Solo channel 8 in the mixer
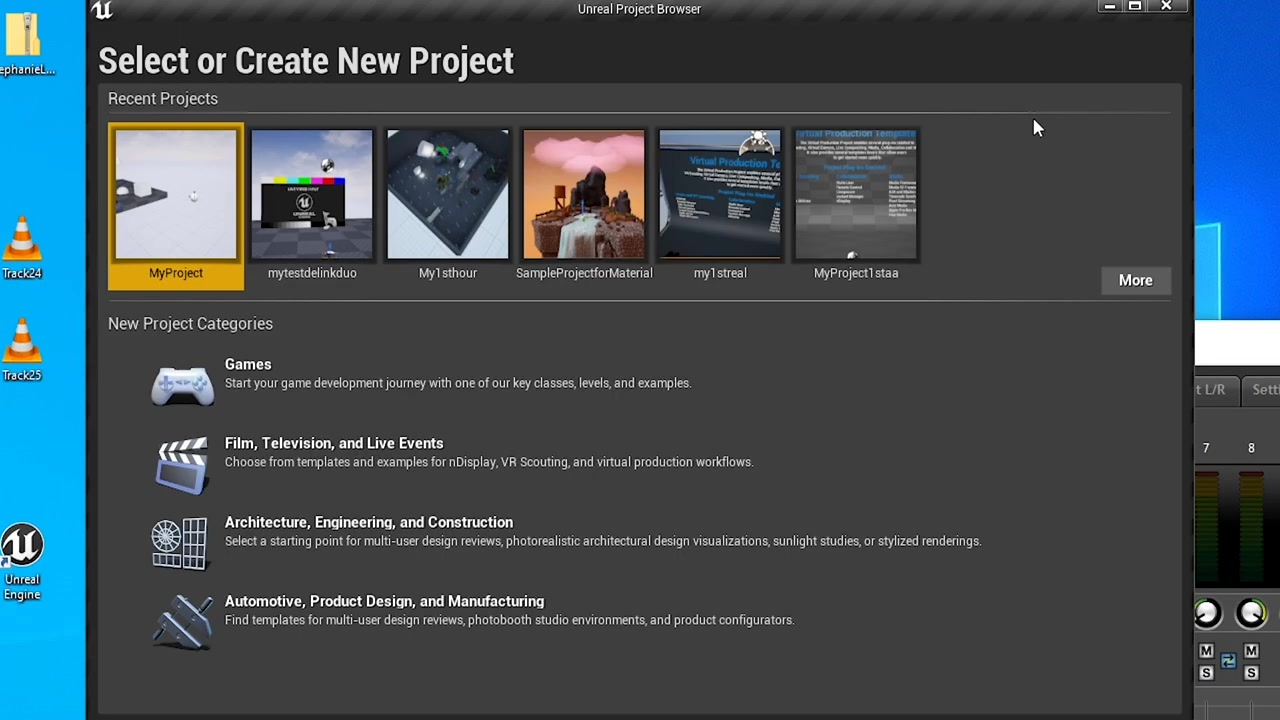Screen dimensions: 1280x720 click(x=1251, y=673)
